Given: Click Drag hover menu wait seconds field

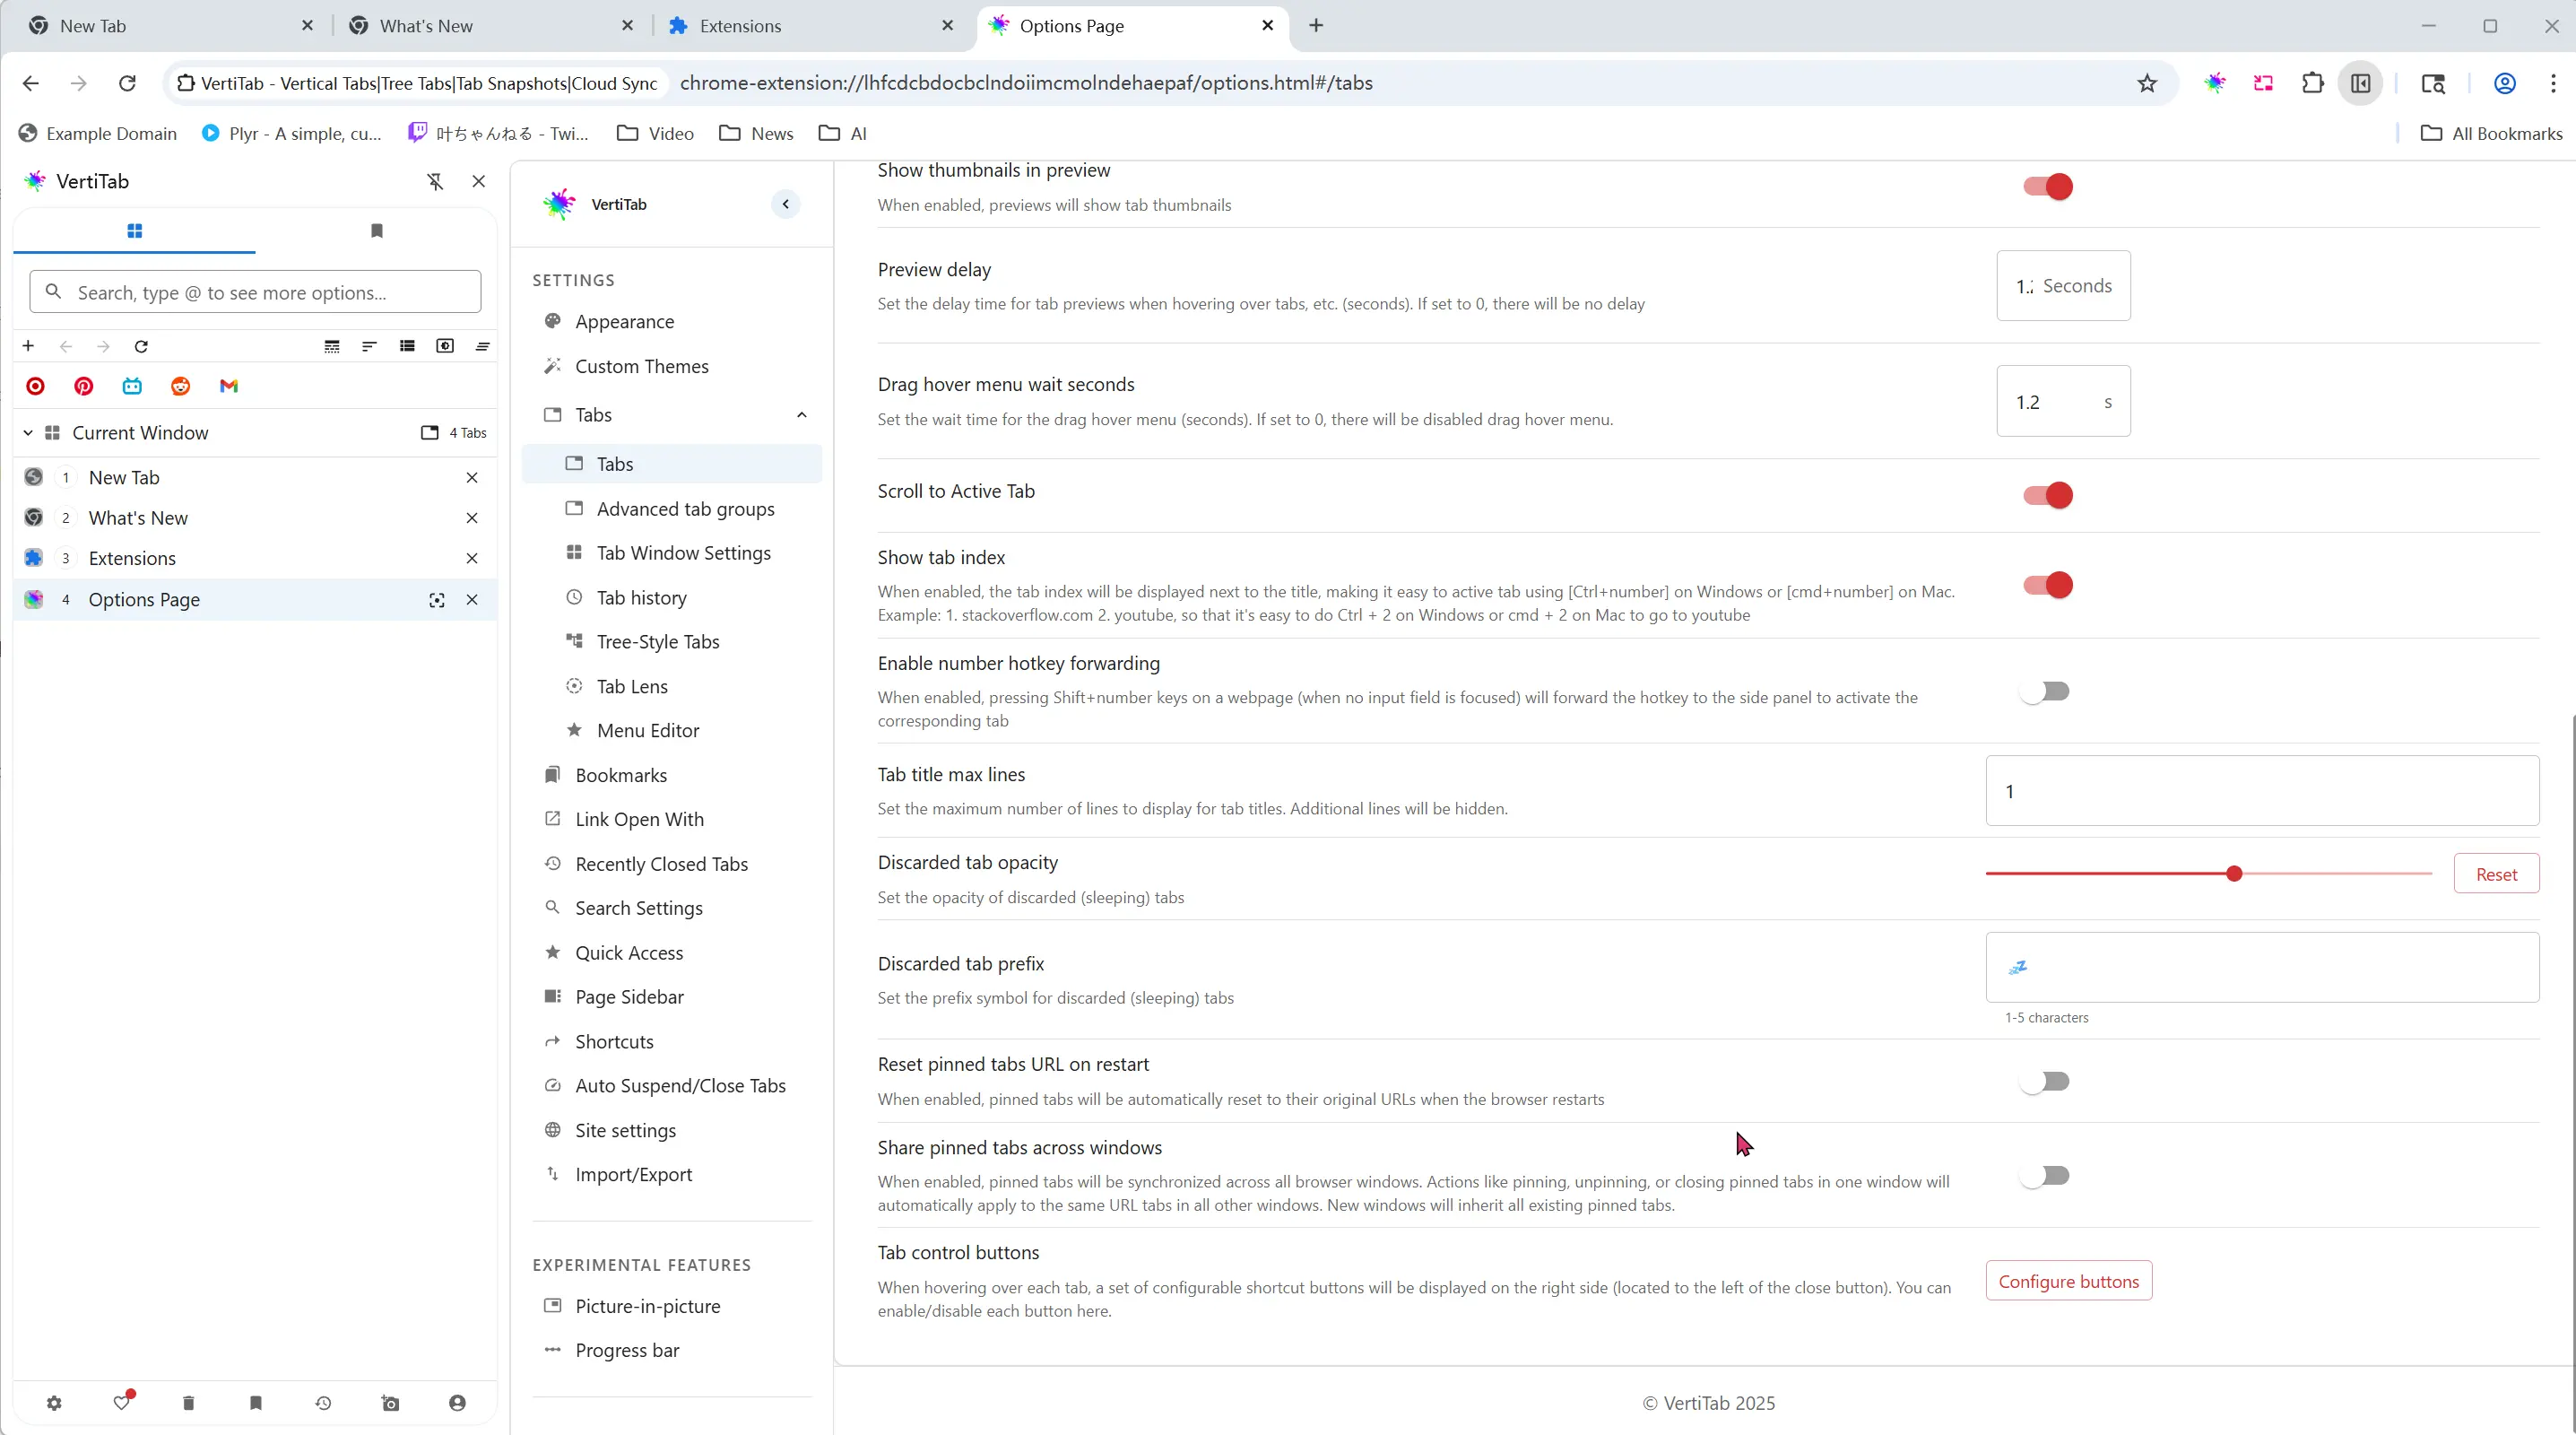Looking at the screenshot, I should (x=2063, y=401).
